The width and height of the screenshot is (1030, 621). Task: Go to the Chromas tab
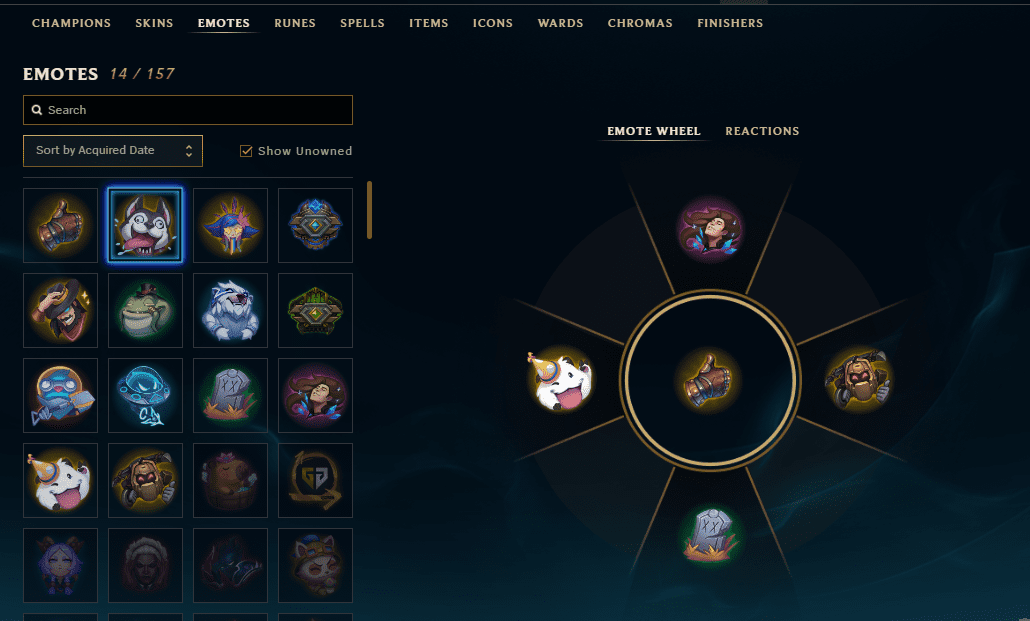[x=640, y=23]
